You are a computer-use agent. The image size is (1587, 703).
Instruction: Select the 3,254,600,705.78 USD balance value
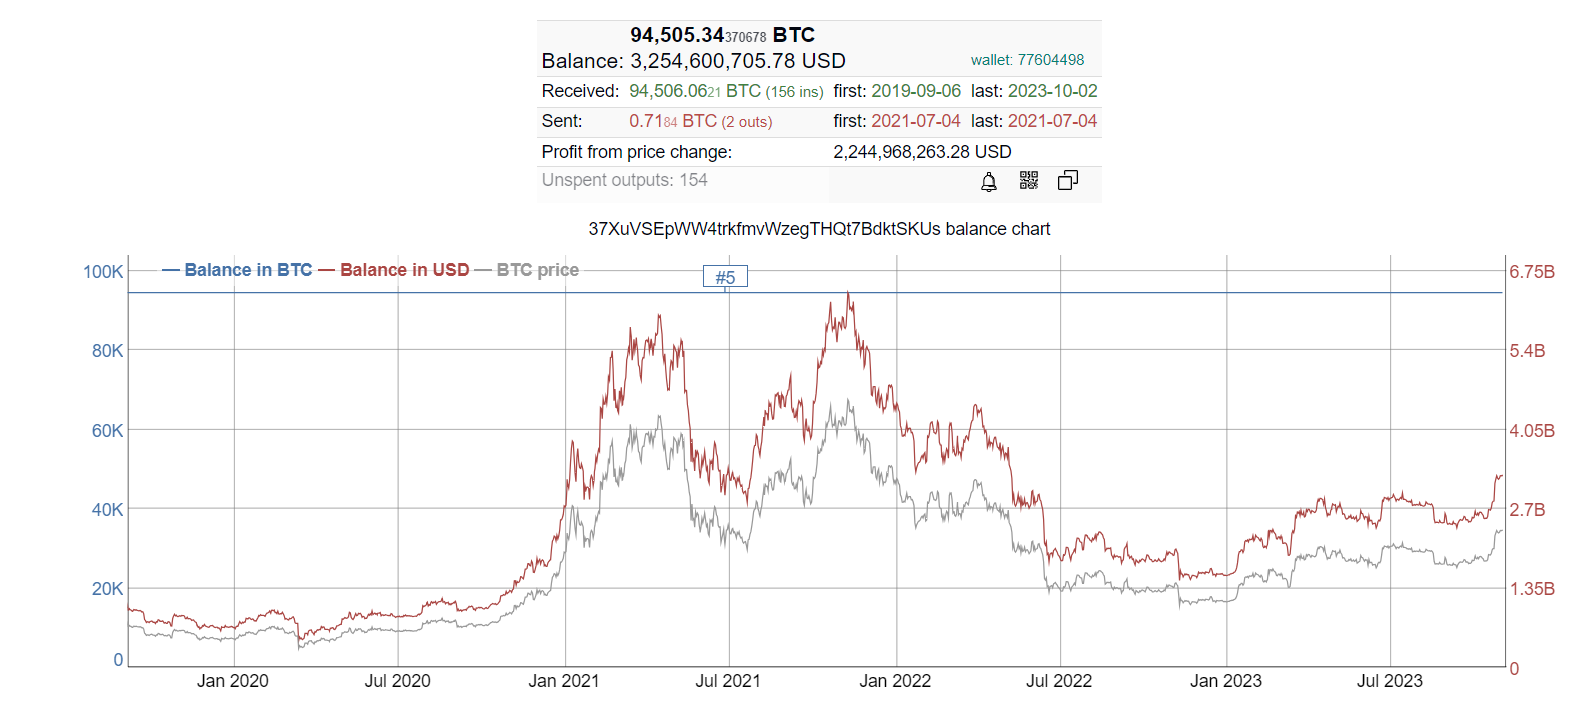pyautogui.click(x=738, y=61)
